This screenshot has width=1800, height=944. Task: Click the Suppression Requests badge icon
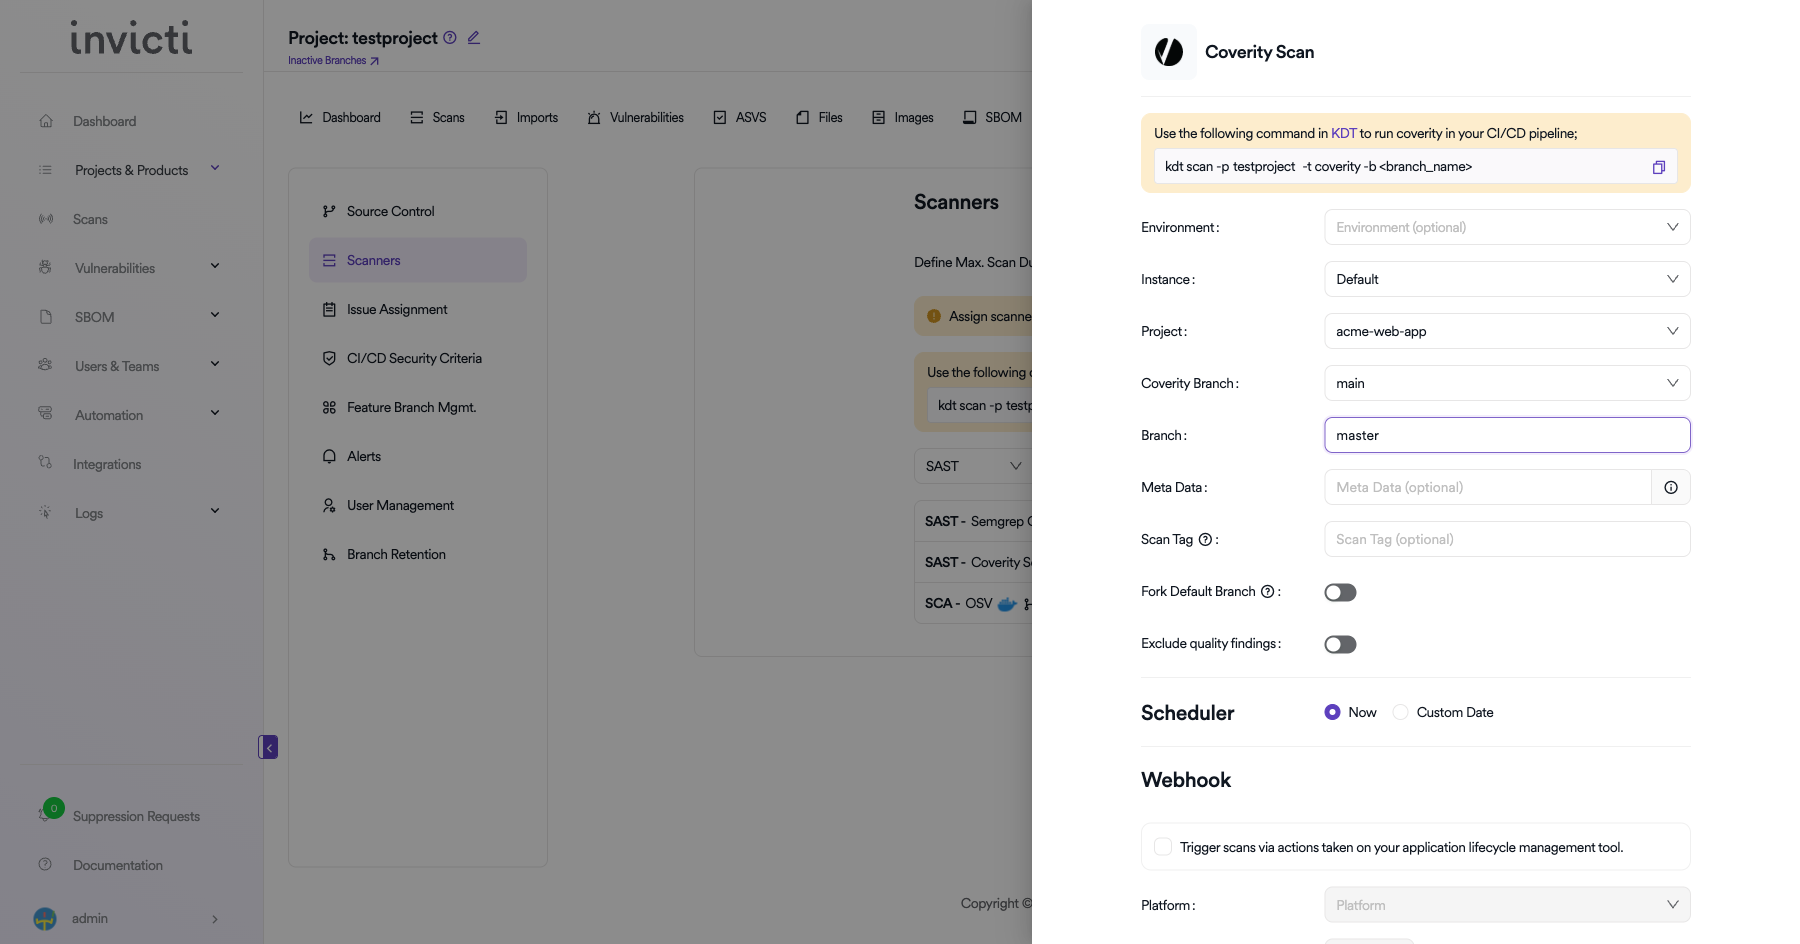[52, 809]
